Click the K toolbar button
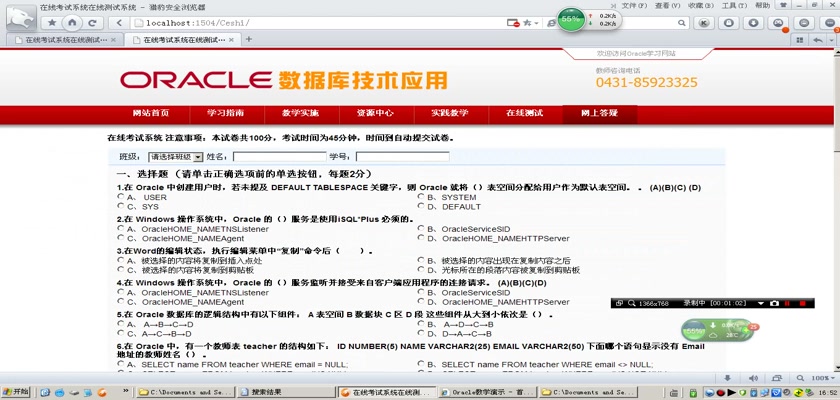Screen dimensions: 840x400 click(704, 23)
